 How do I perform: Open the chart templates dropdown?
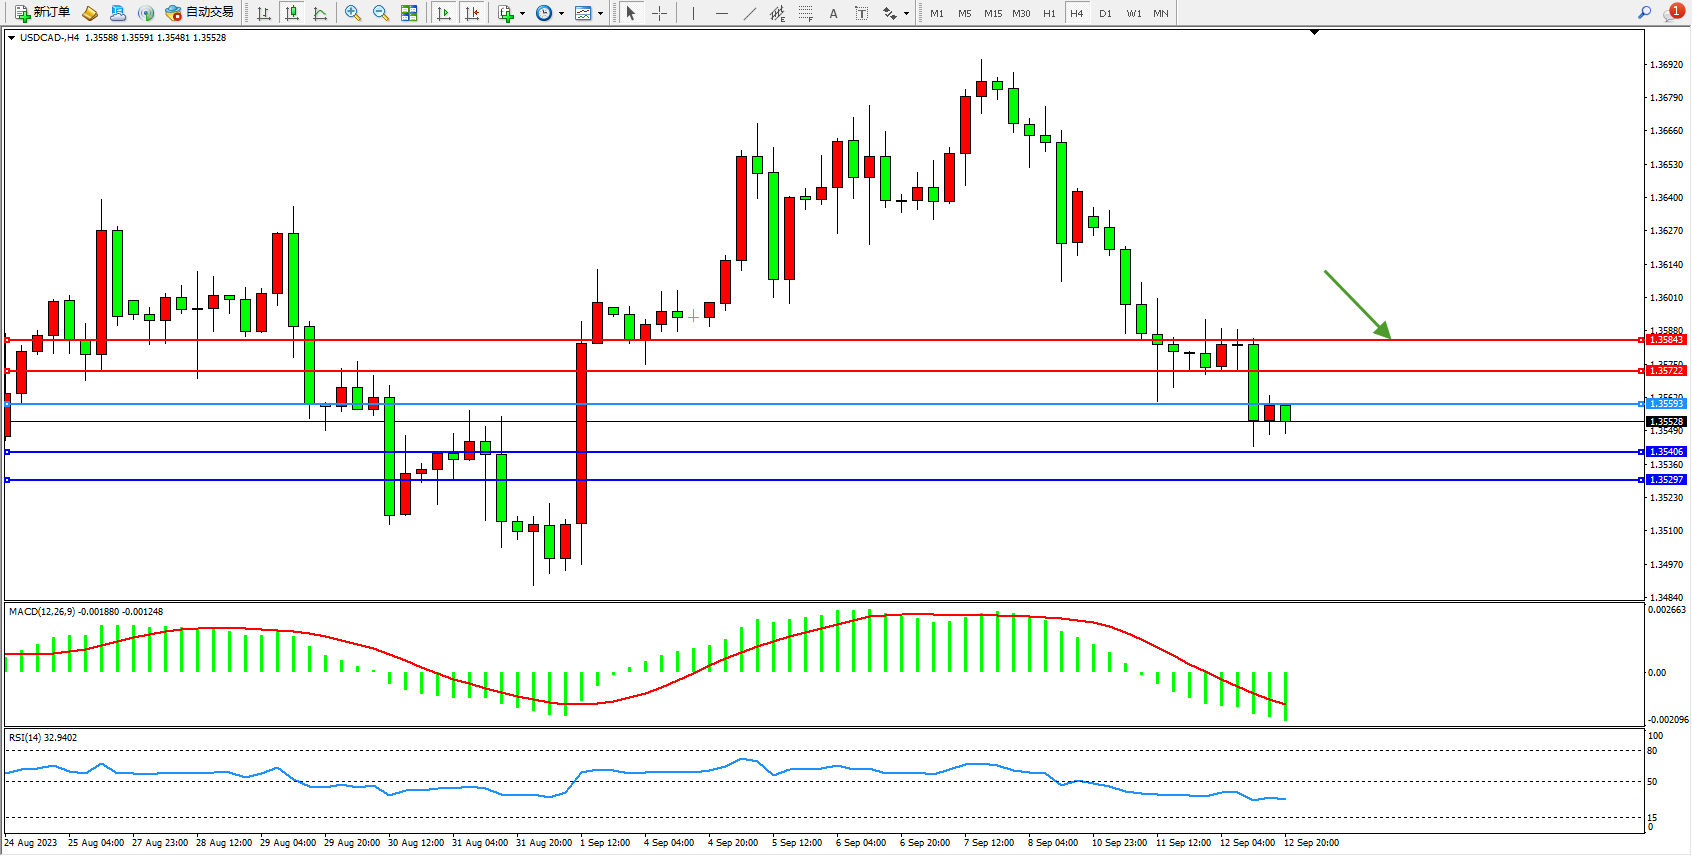[589, 13]
